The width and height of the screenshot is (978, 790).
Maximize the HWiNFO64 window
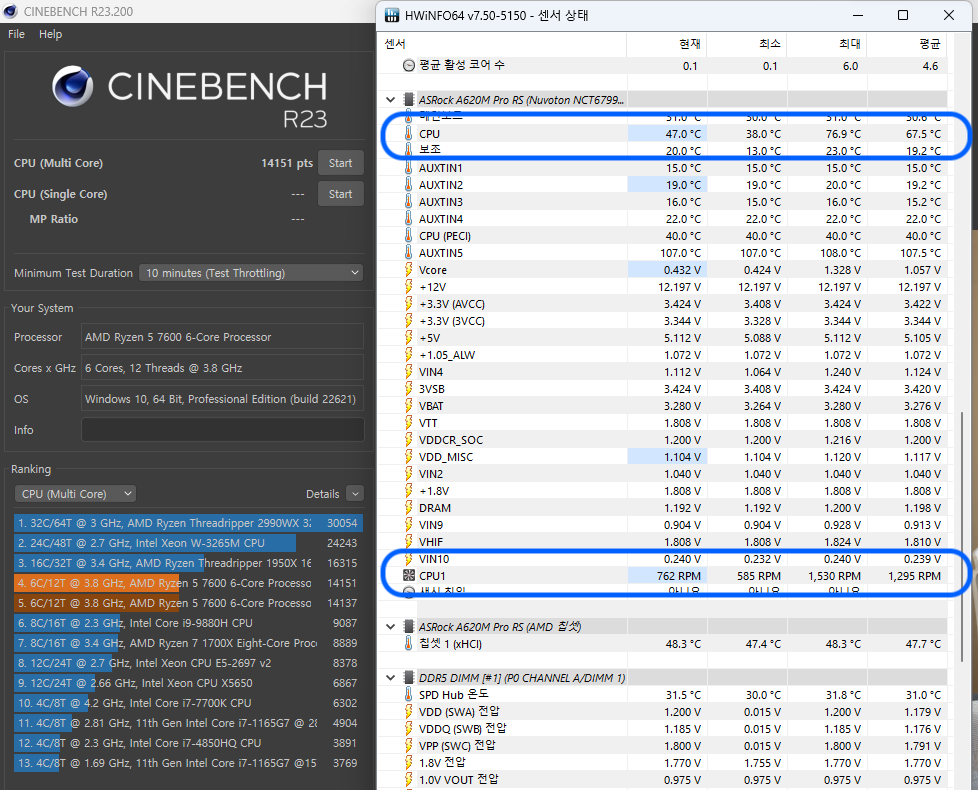903,15
